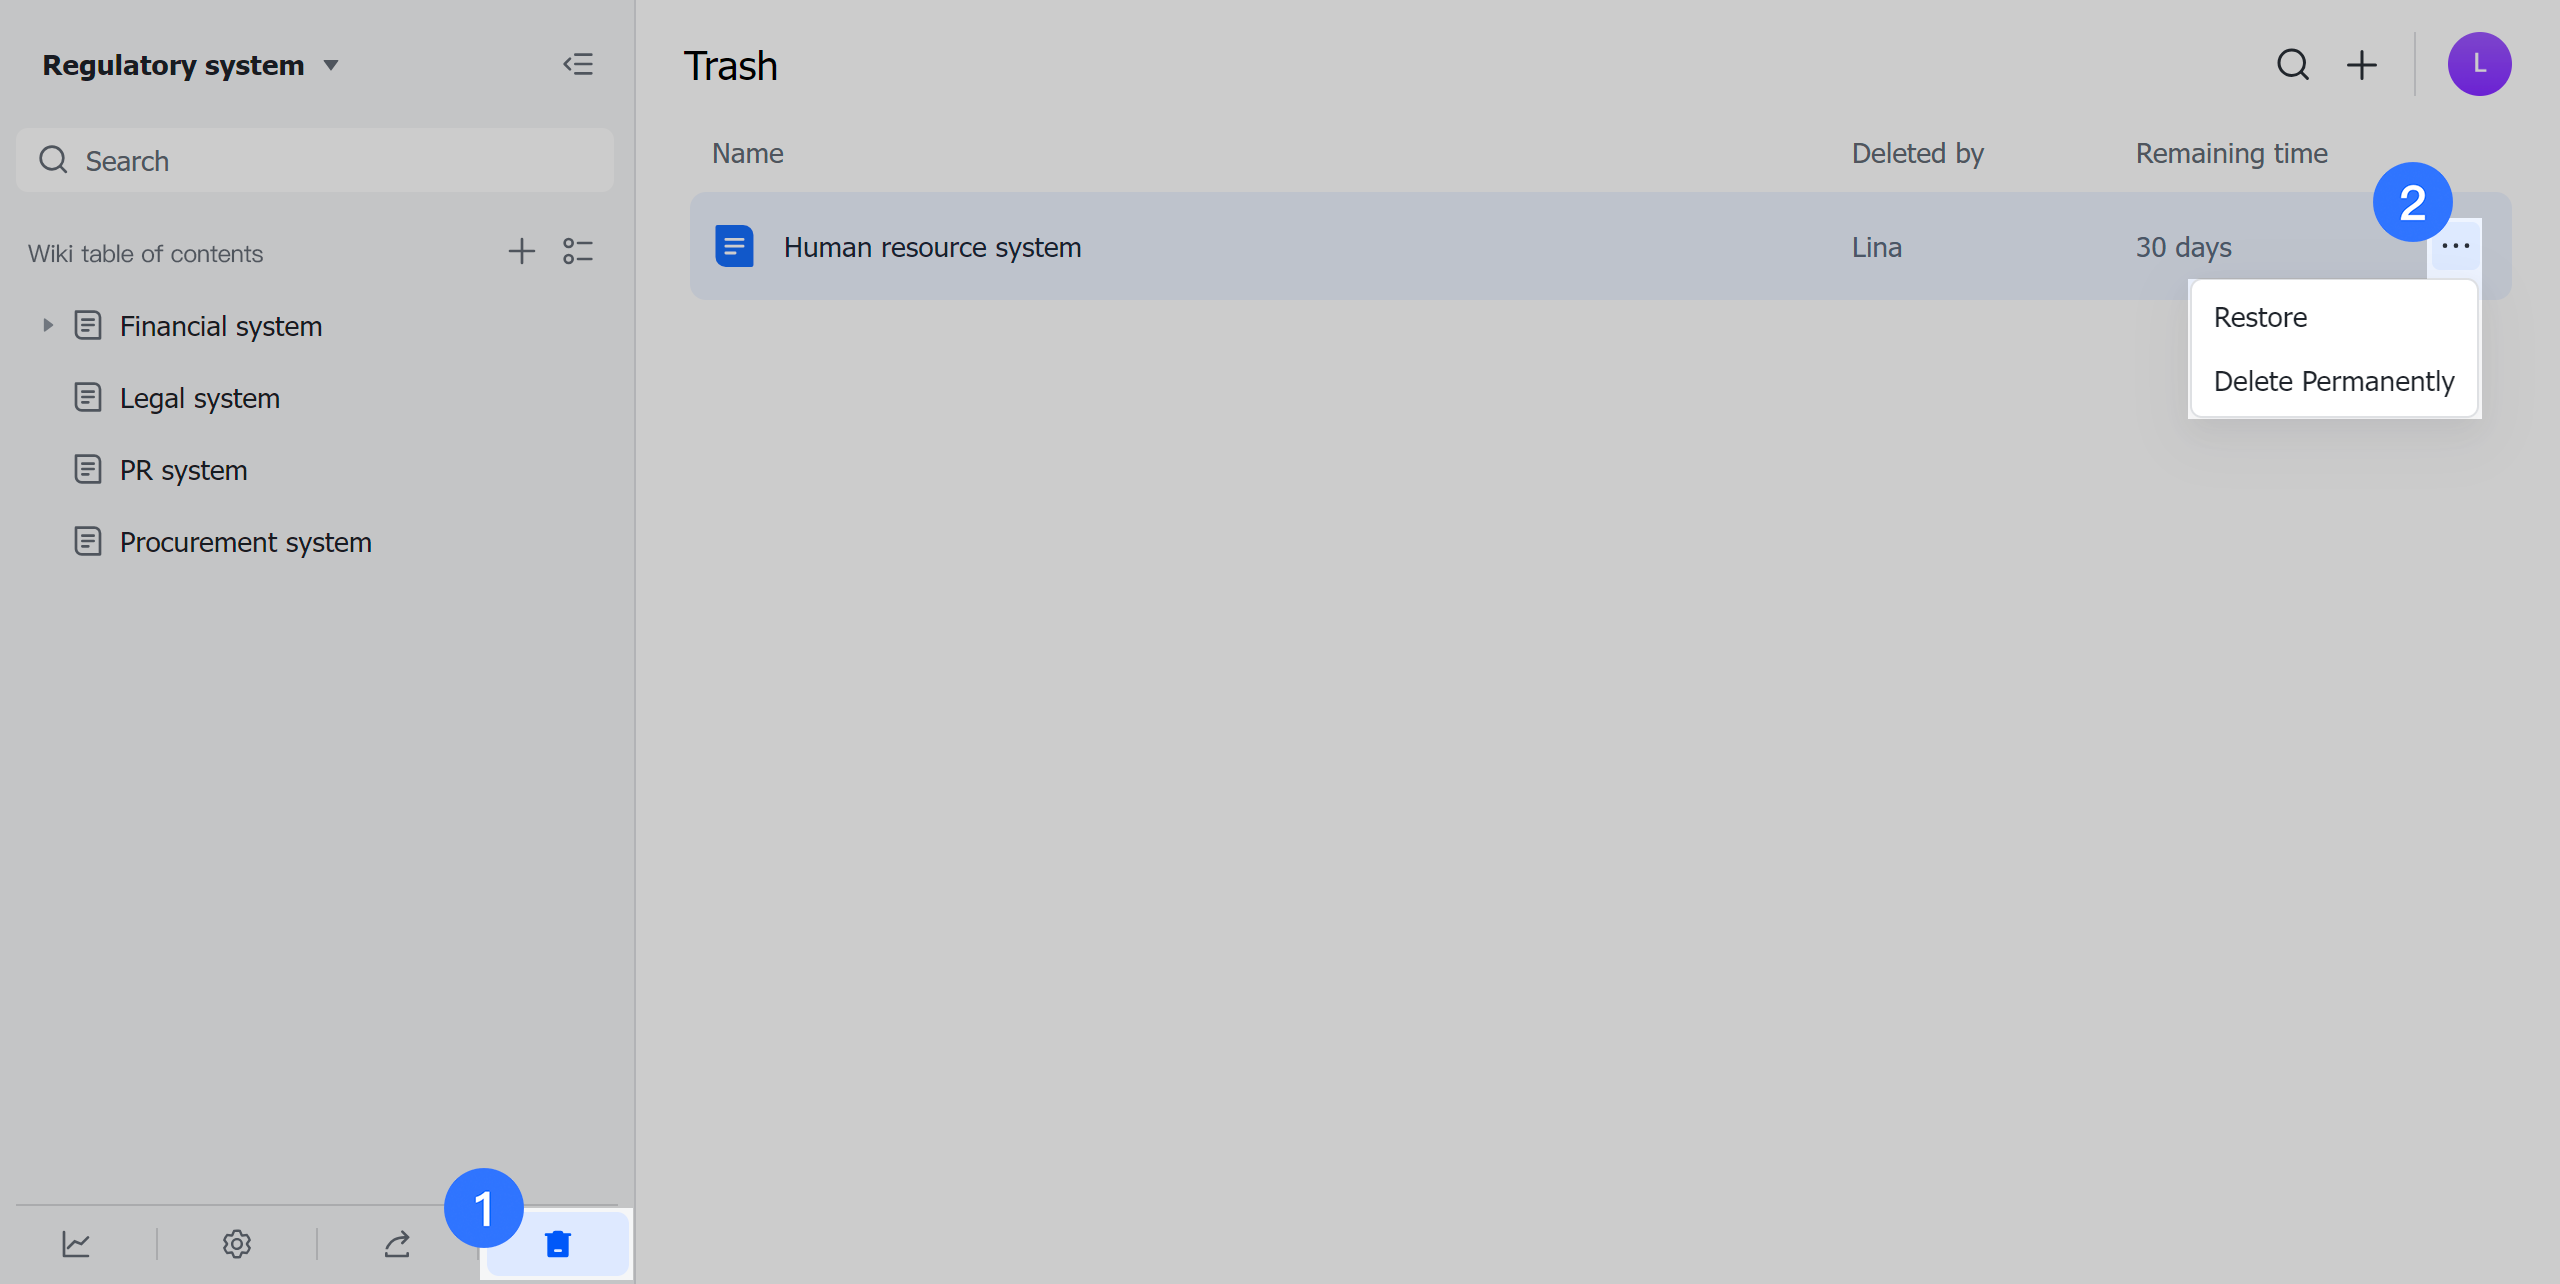Open Procurement system page
The image size is (2560, 1284).
pyautogui.click(x=245, y=542)
